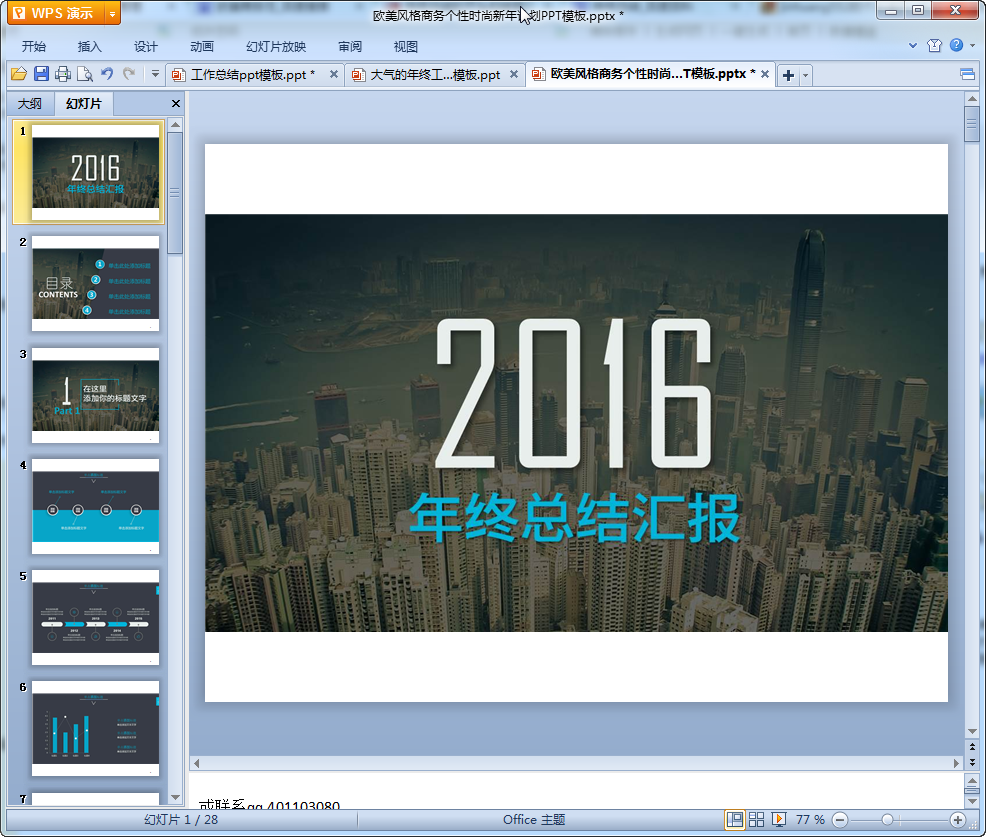The width and height of the screenshot is (986, 837).
Task: Expand the WPS 演示 dropdown arrow
Action: pyautogui.click(x=113, y=13)
